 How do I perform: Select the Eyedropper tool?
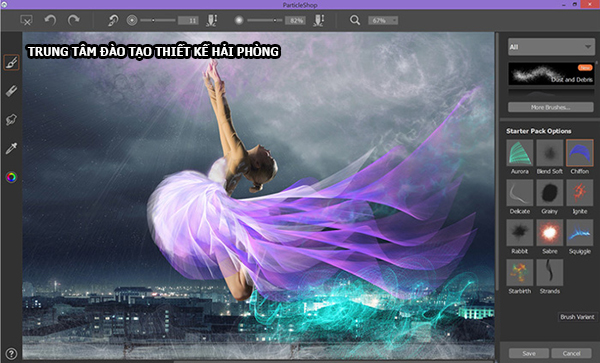[11, 148]
